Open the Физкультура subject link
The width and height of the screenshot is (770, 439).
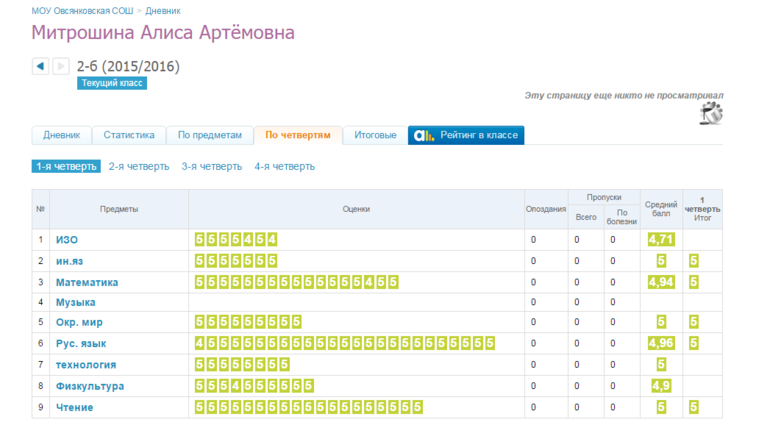(90, 386)
